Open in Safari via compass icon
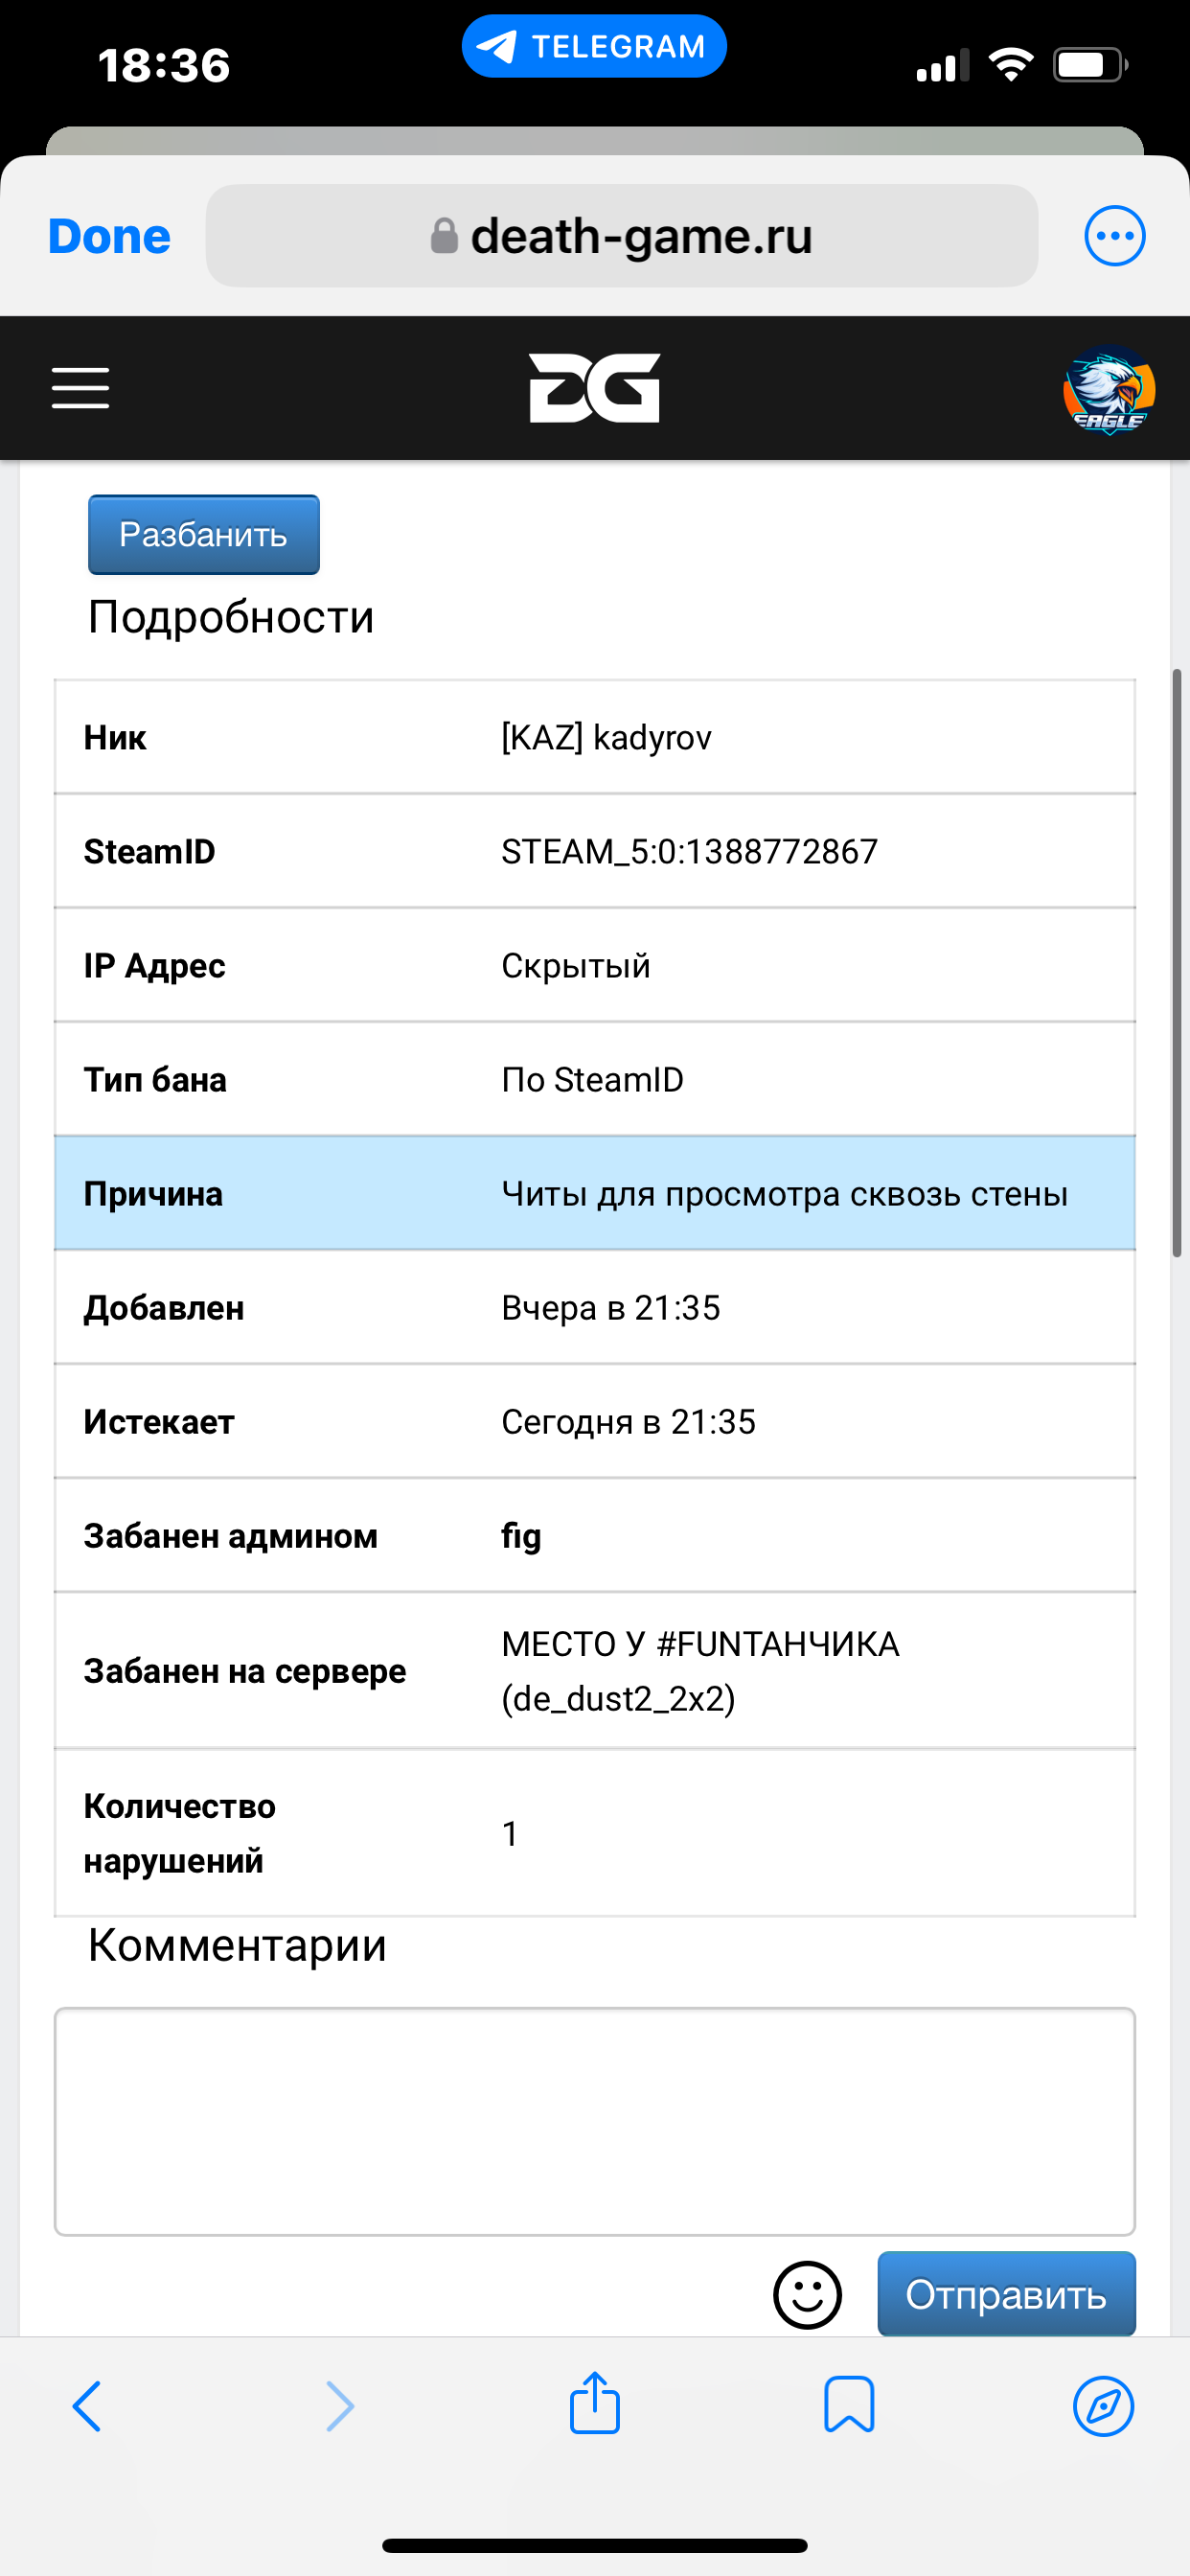The height and width of the screenshot is (2576, 1190). tap(1103, 2405)
